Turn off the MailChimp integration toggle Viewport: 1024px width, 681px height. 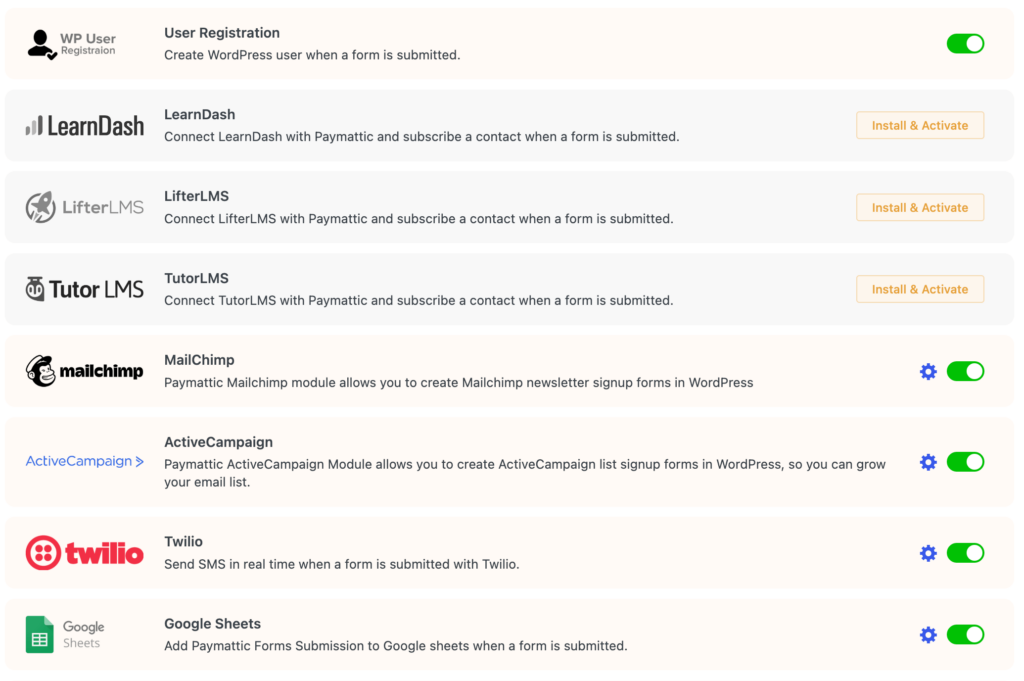[x=965, y=372]
